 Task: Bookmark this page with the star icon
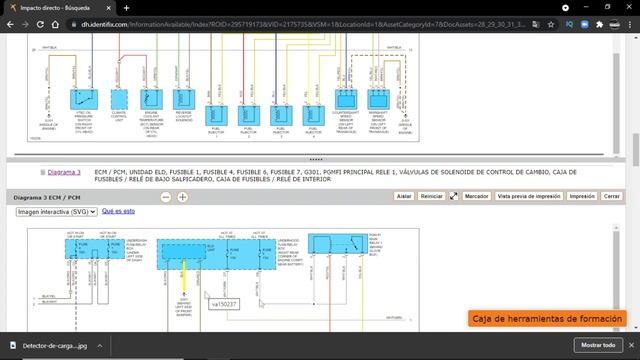tap(551, 24)
